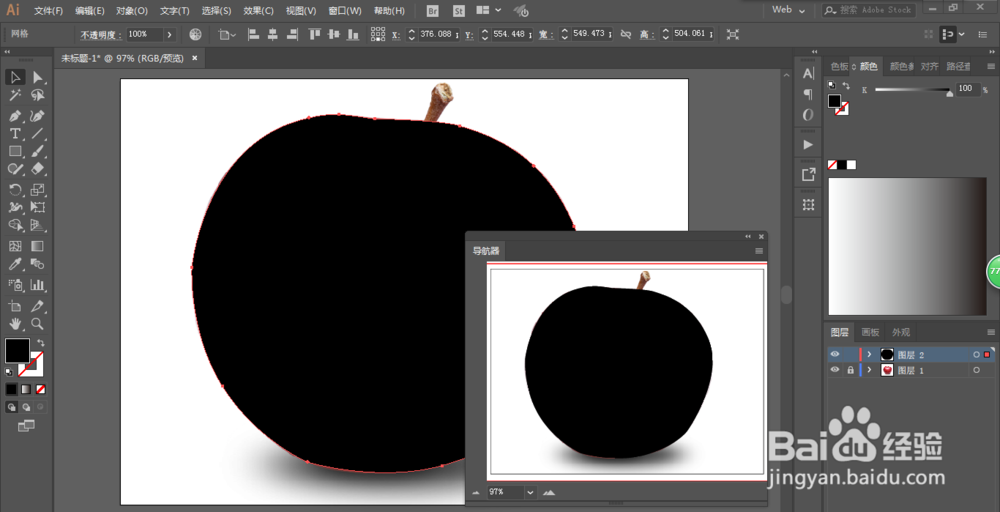This screenshot has width=1000, height=512.
Task: Select the Column Graph tool
Action: (x=38, y=284)
